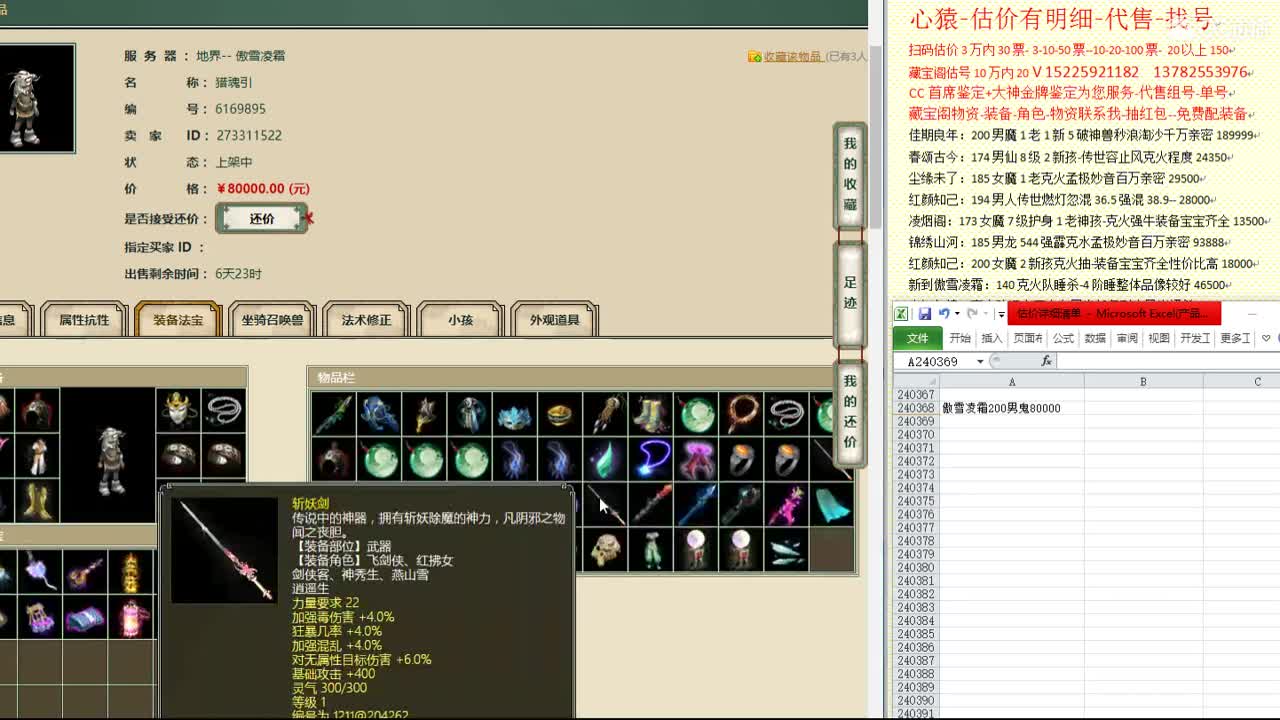Select the red-tipped staff in inventory
Image resolution: width=1280 pixels, height=720 pixels.
651,505
